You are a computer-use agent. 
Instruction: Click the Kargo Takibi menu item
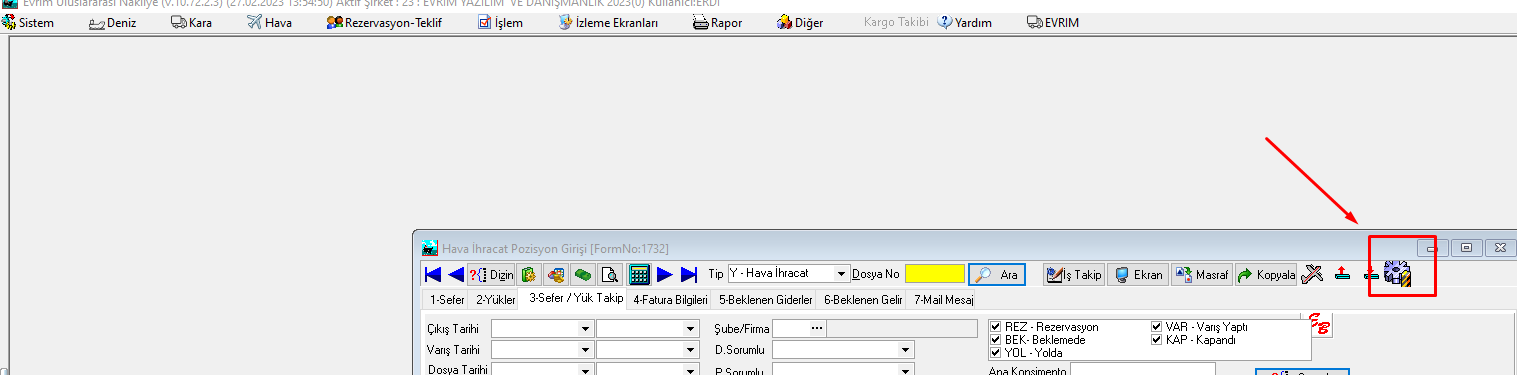(x=897, y=22)
